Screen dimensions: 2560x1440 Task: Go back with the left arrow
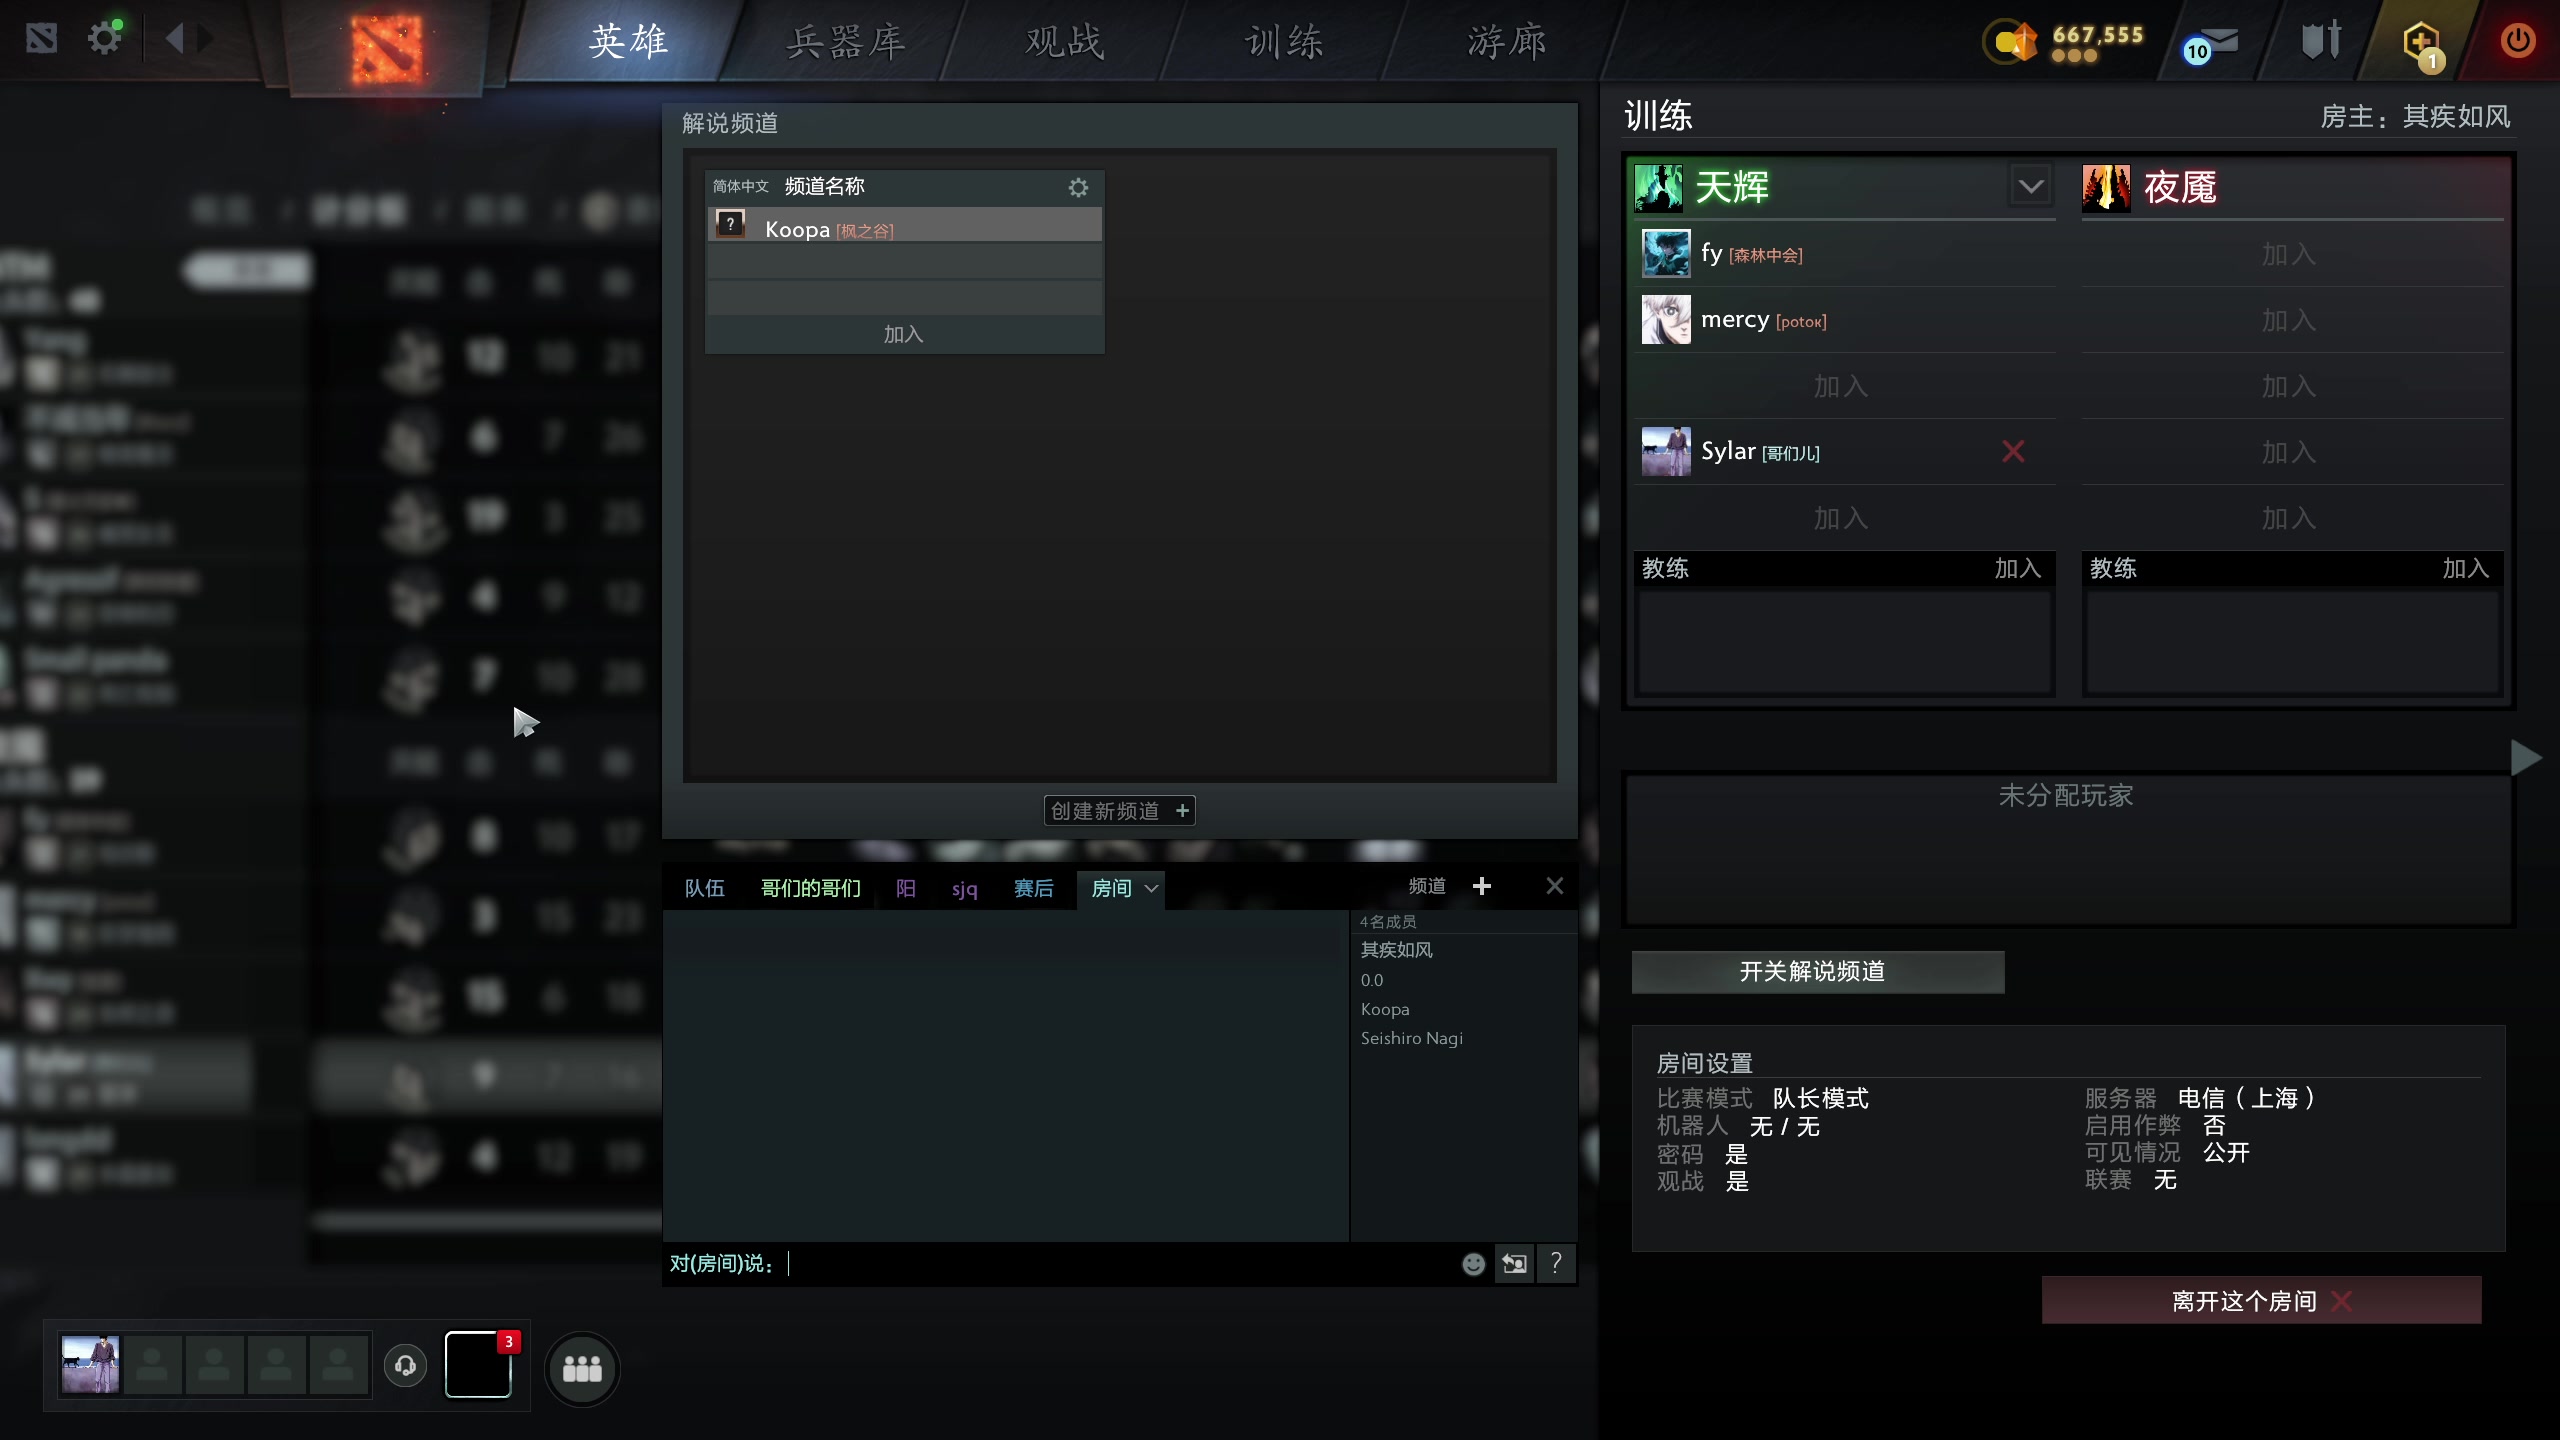click(x=175, y=39)
